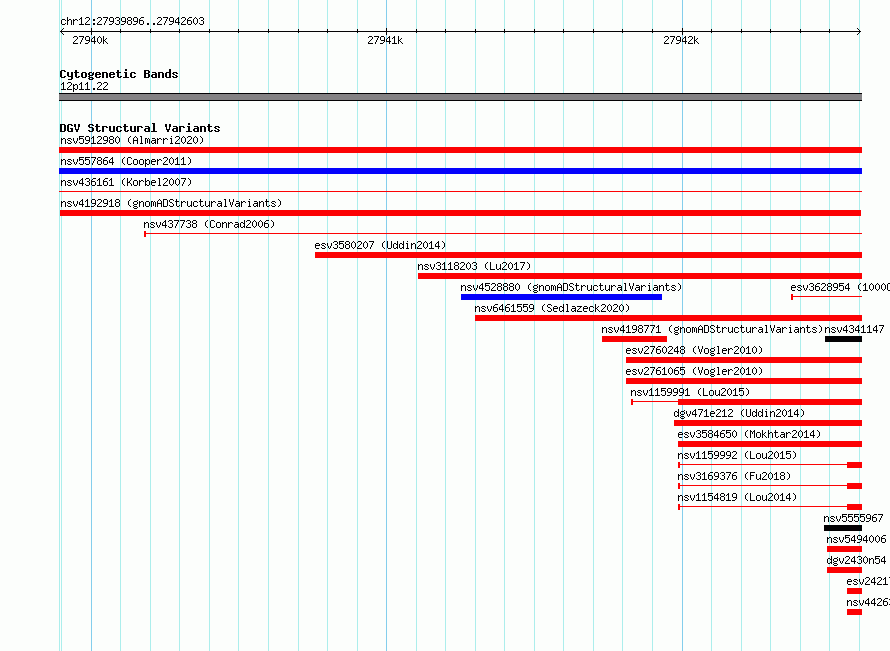This screenshot has width=890, height=651.
Task: Click the Cytogenetic Bands track title
Action: pyautogui.click(x=119, y=74)
